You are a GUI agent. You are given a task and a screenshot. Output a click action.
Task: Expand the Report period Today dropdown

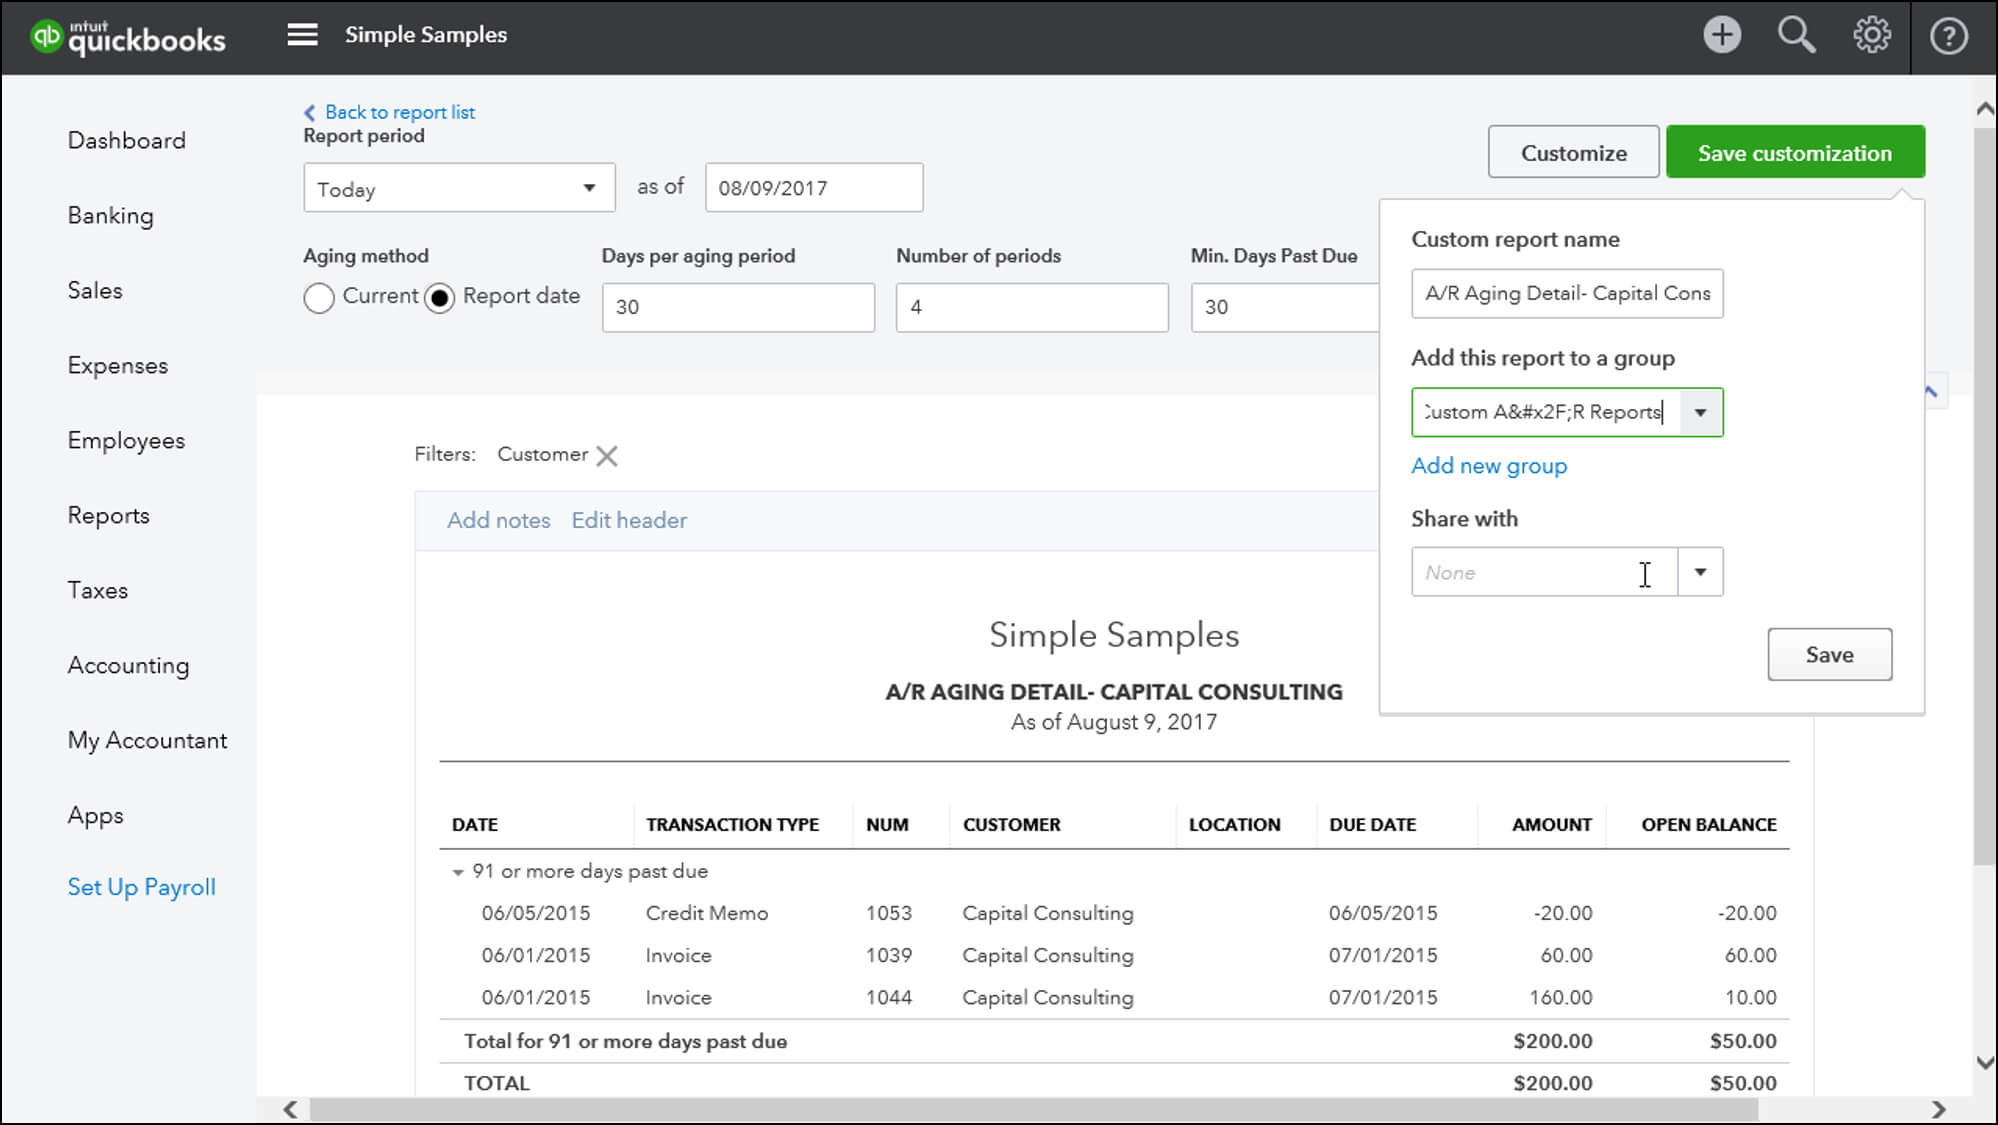click(x=589, y=188)
